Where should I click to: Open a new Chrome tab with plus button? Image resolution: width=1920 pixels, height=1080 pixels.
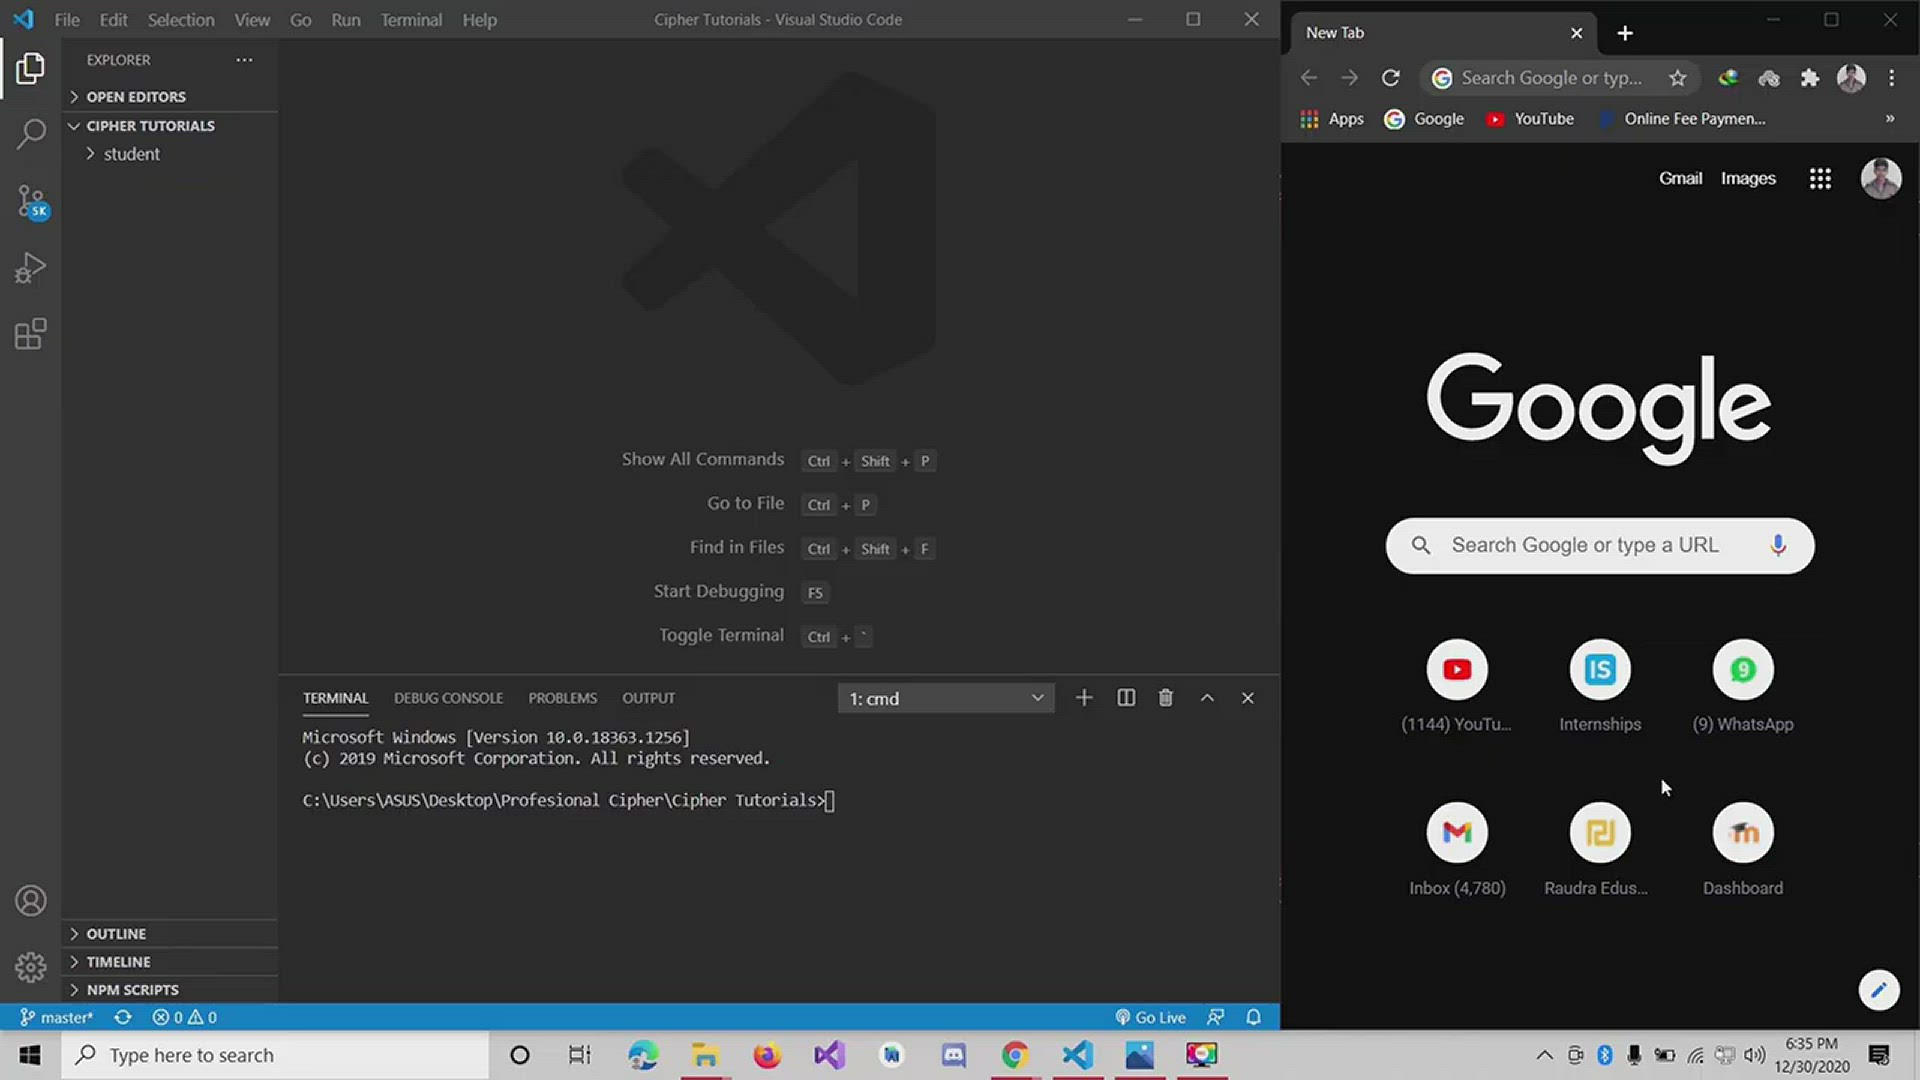pos(1625,33)
